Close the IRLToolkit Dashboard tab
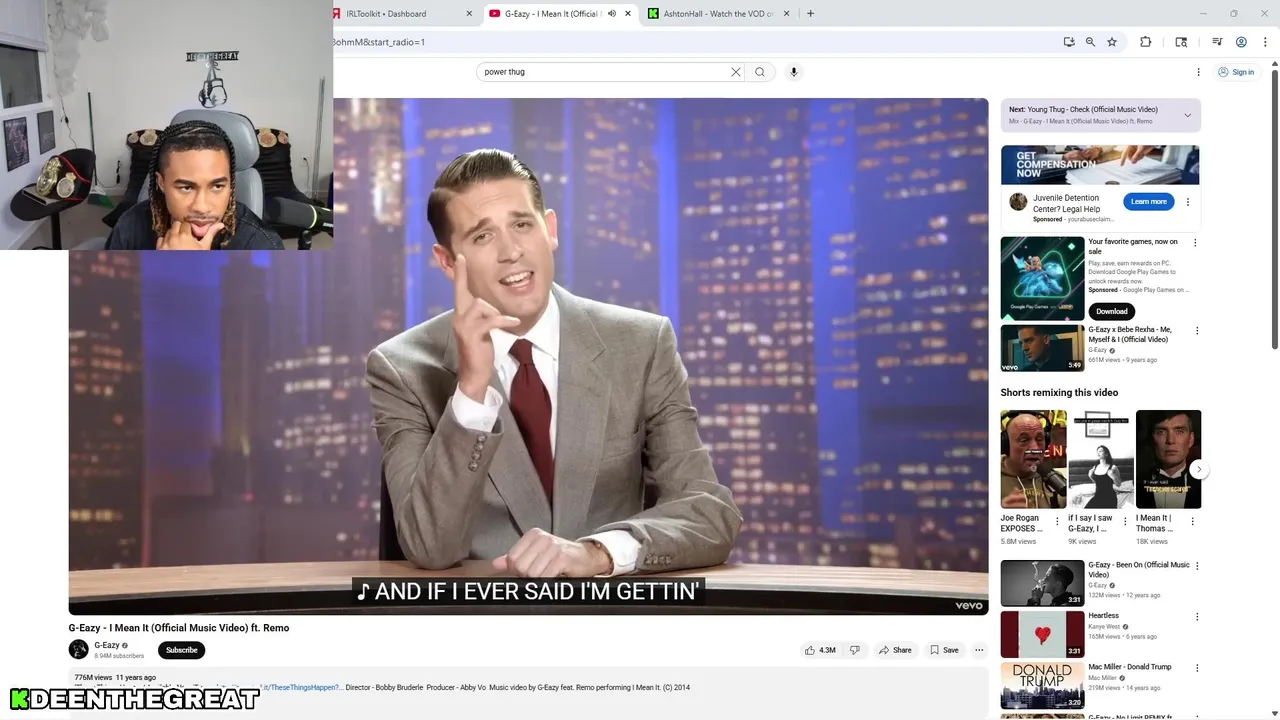This screenshot has height=720, width=1280. point(469,14)
